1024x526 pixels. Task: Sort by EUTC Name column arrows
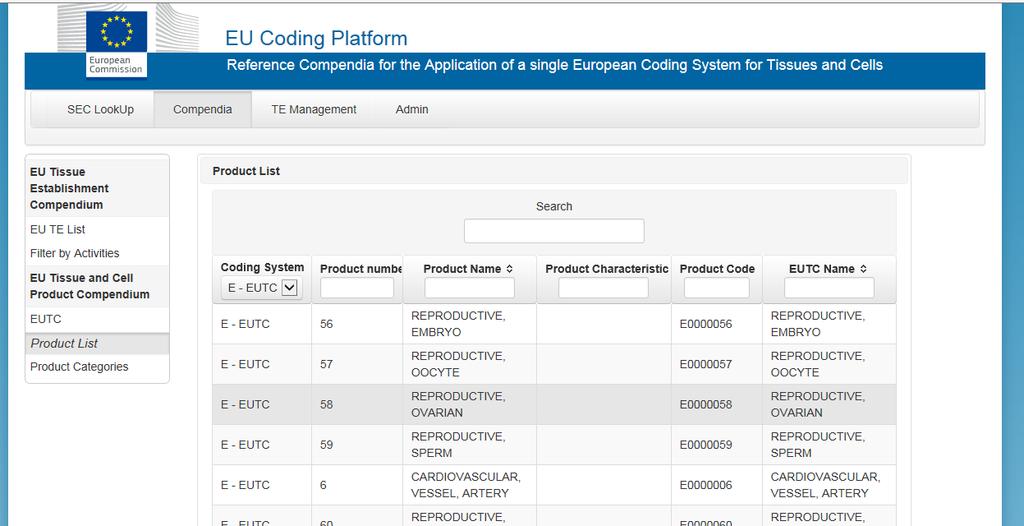click(863, 269)
